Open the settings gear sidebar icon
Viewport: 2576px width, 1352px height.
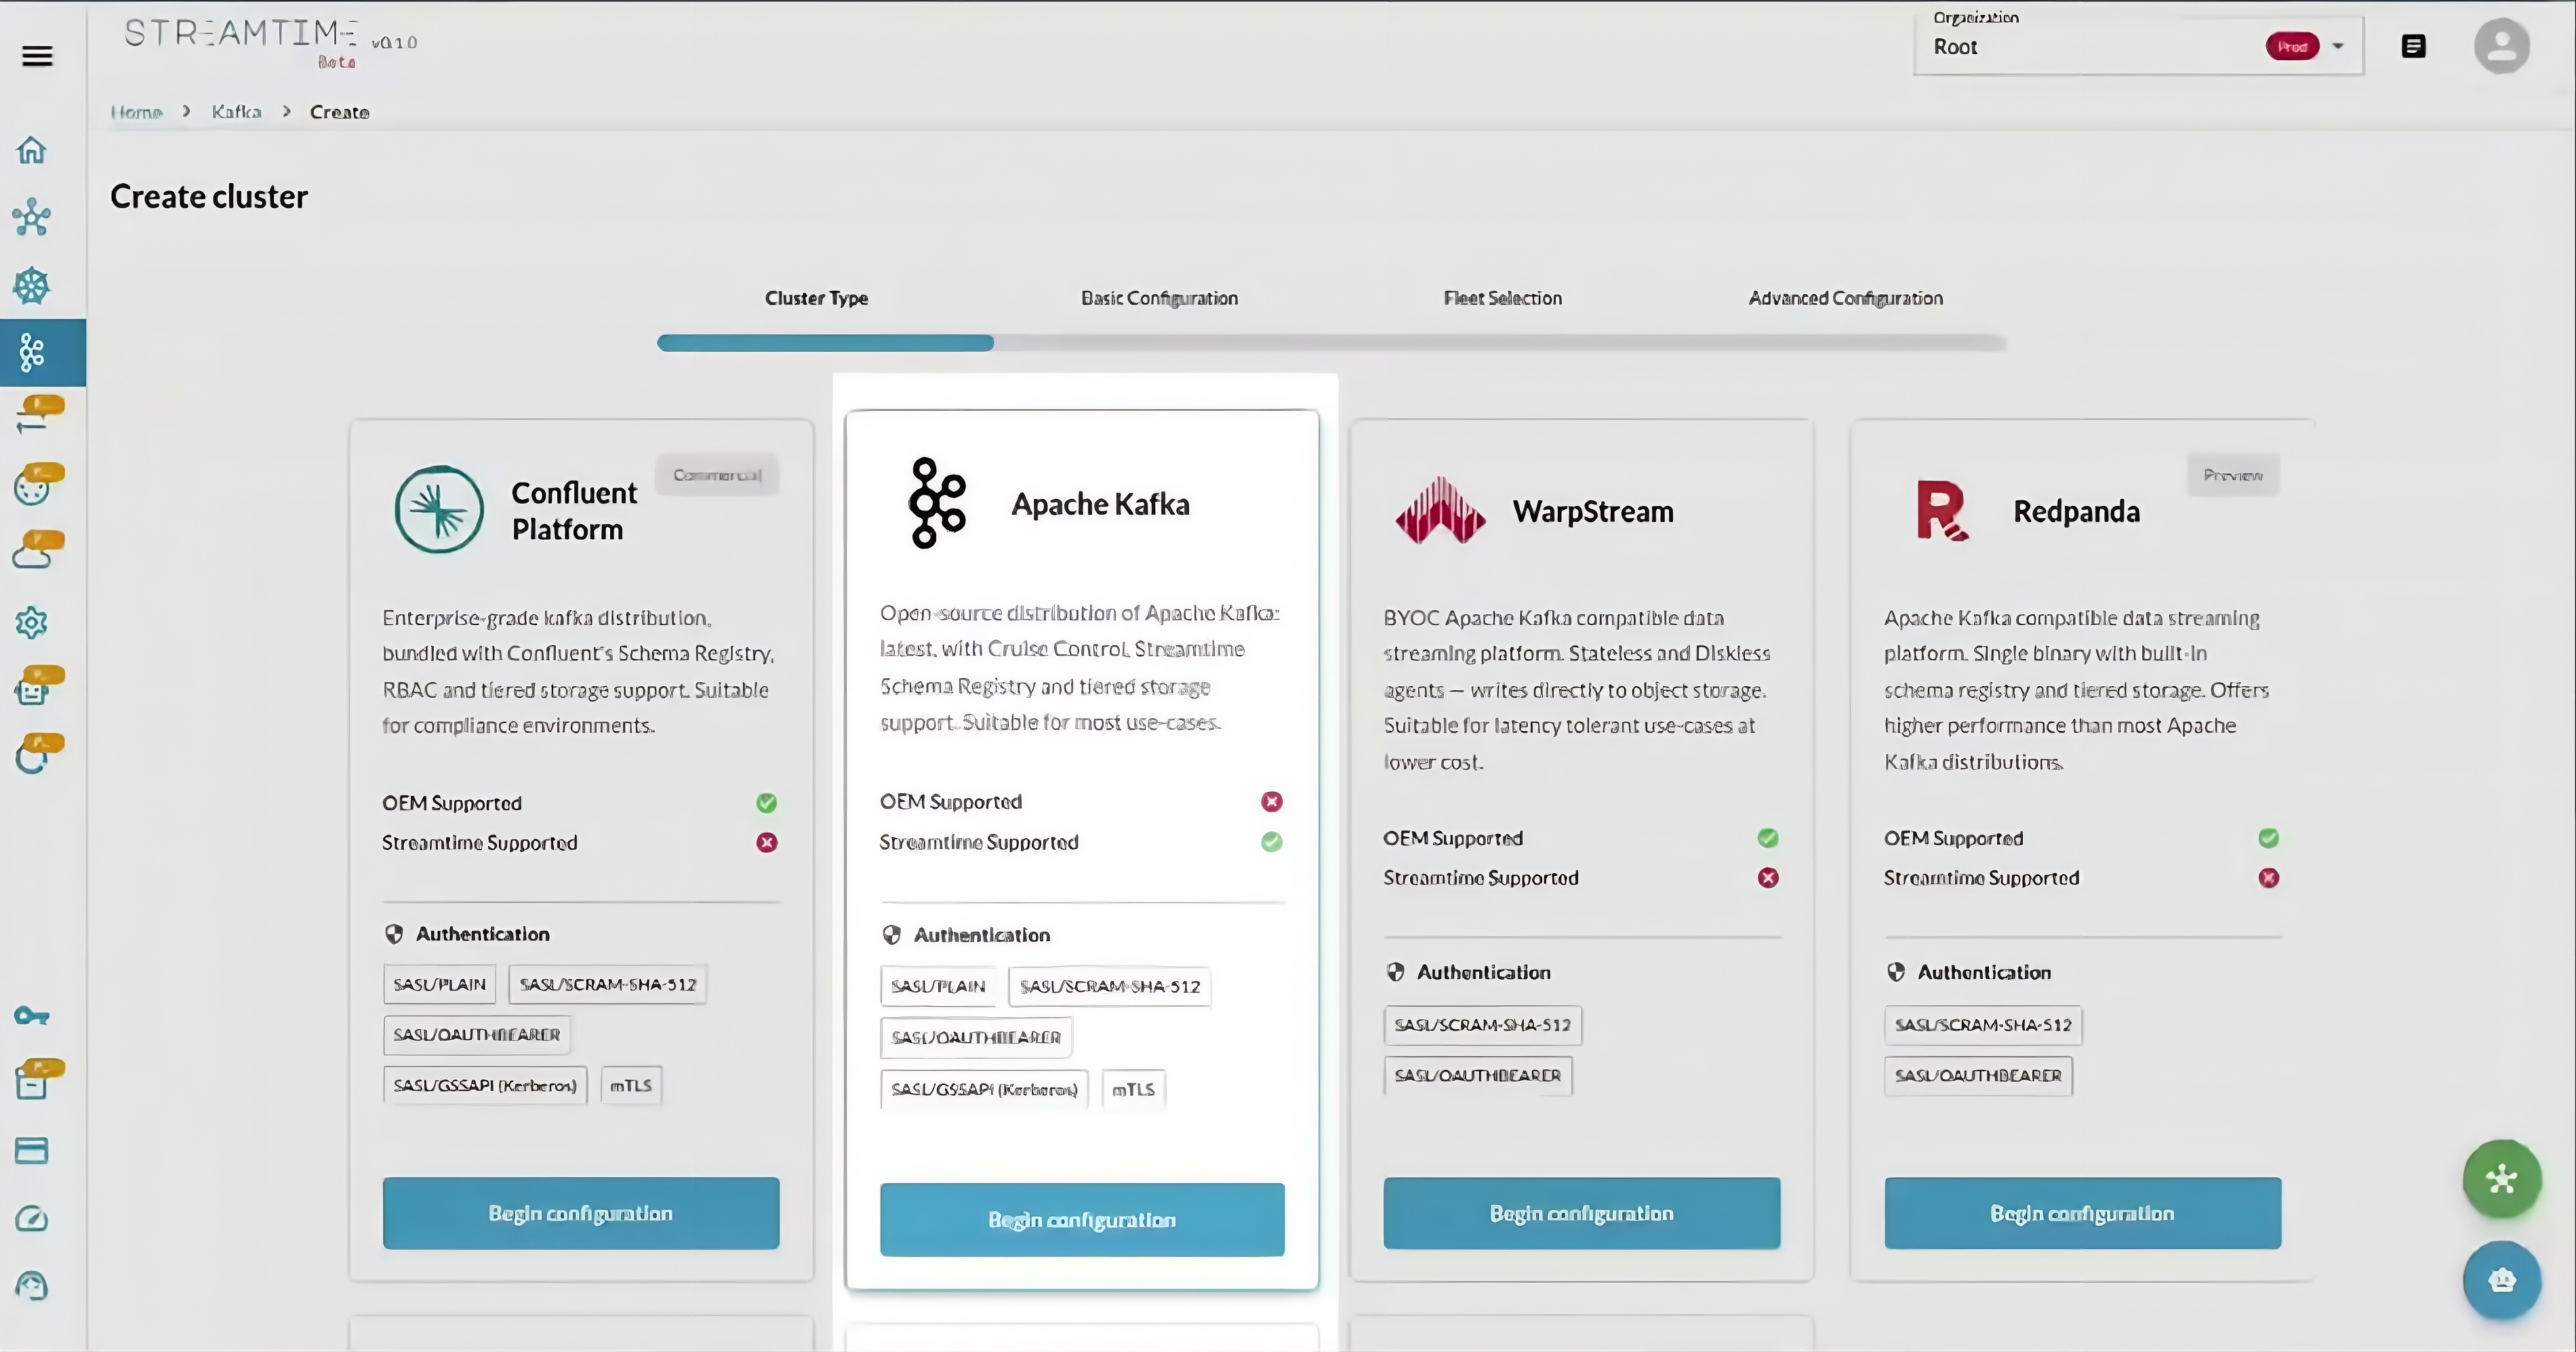[x=32, y=623]
